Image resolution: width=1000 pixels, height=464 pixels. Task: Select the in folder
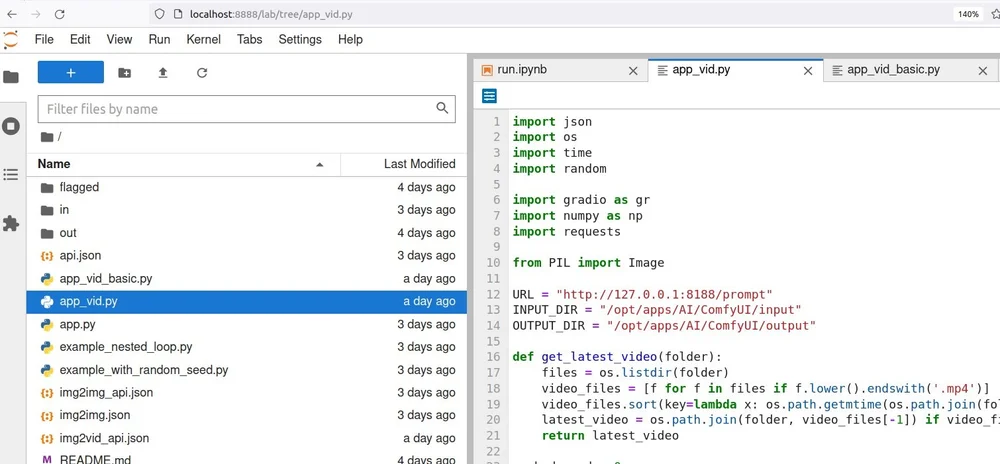tap(247, 210)
